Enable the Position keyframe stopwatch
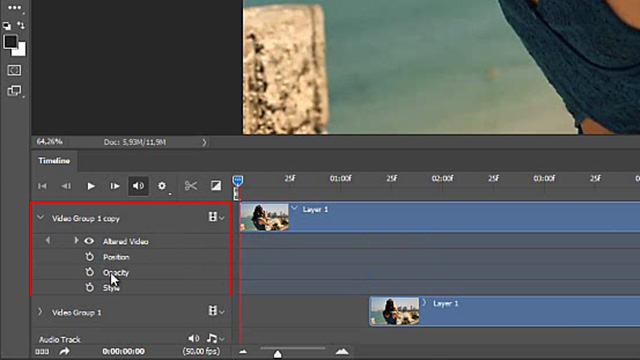 point(89,257)
